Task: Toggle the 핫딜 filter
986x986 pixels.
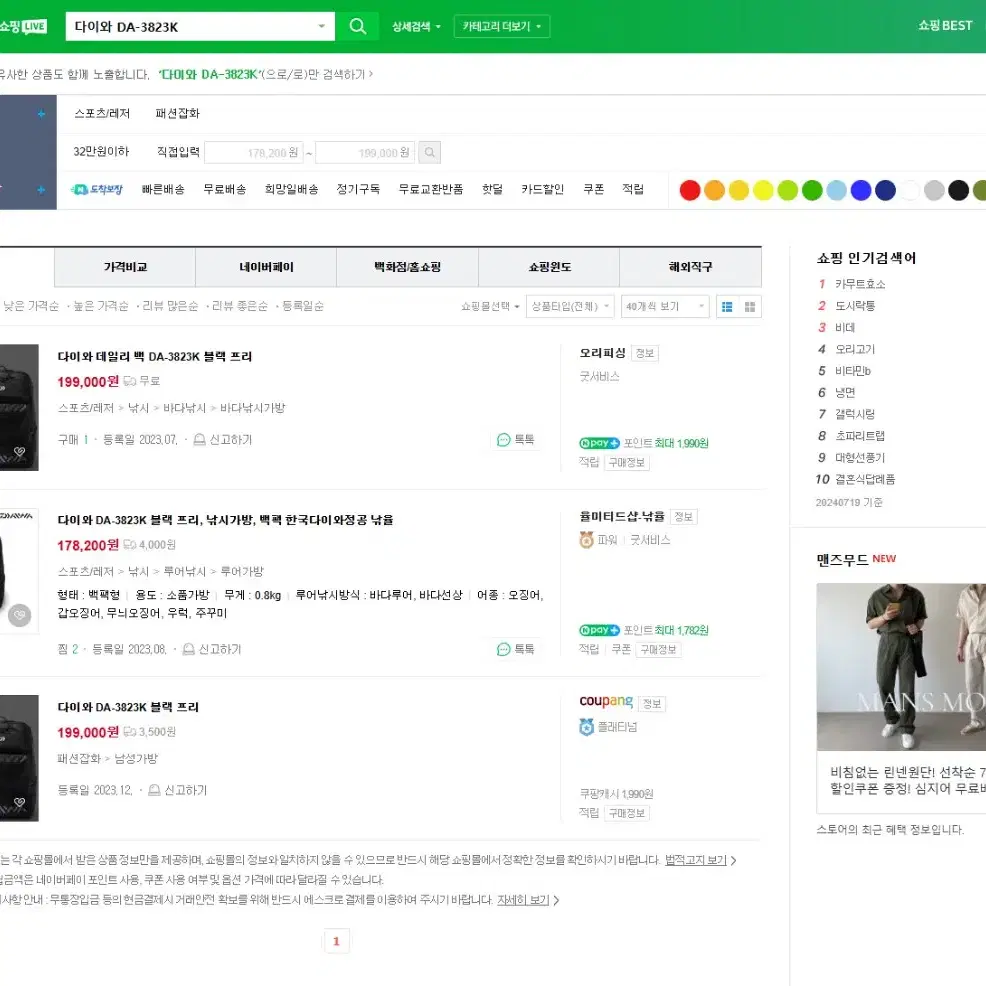Action: click(492, 189)
